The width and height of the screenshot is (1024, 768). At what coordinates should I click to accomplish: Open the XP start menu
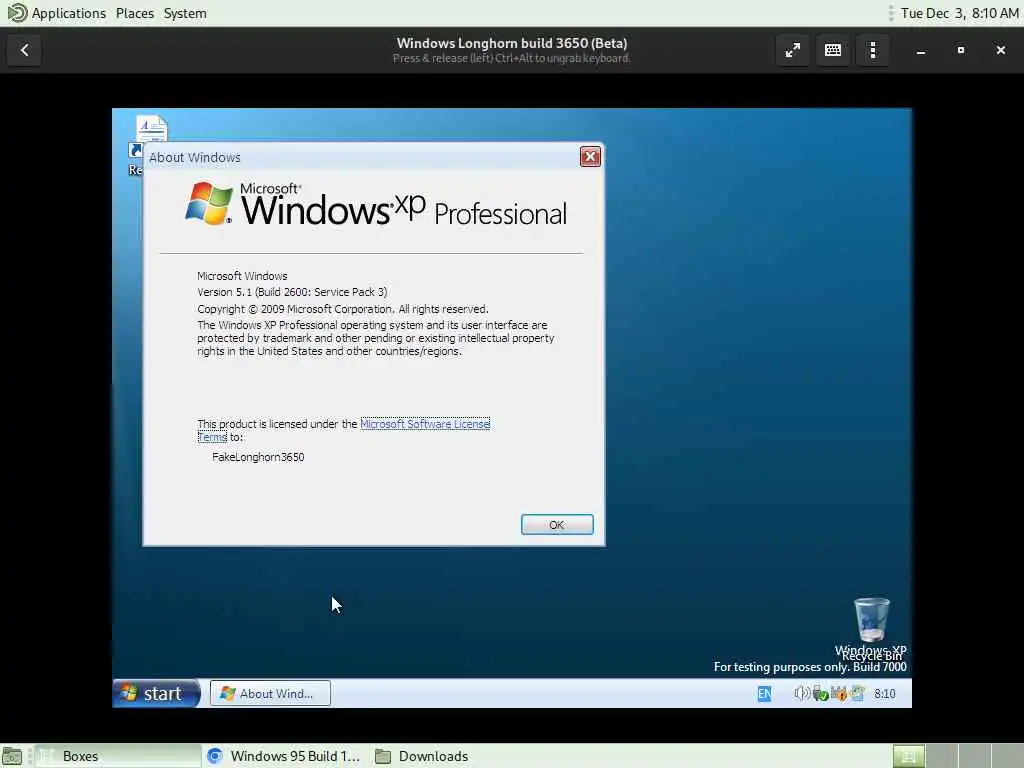pyautogui.click(x=155, y=693)
